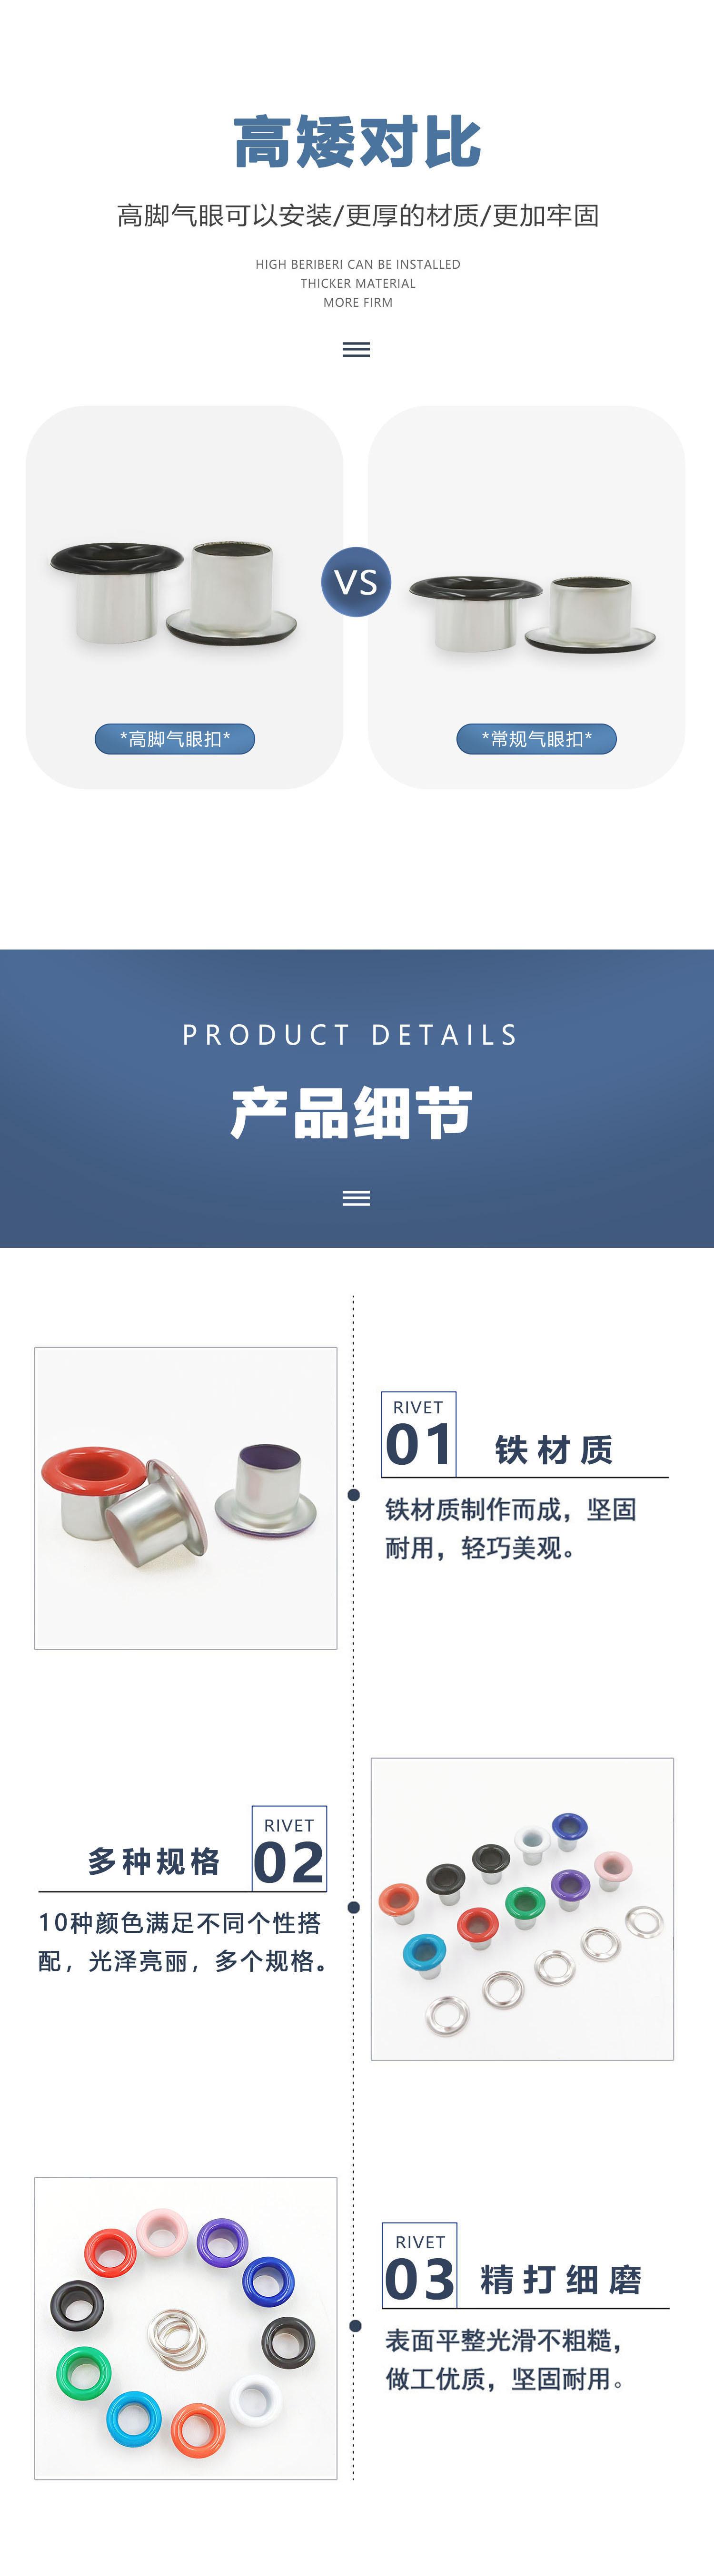Click the timeline dot beside 铁材质

[x=353, y=1495]
